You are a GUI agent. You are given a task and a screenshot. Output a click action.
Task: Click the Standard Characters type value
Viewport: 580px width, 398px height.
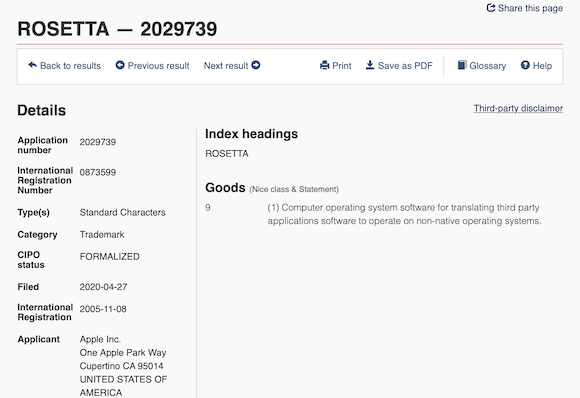(x=122, y=212)
